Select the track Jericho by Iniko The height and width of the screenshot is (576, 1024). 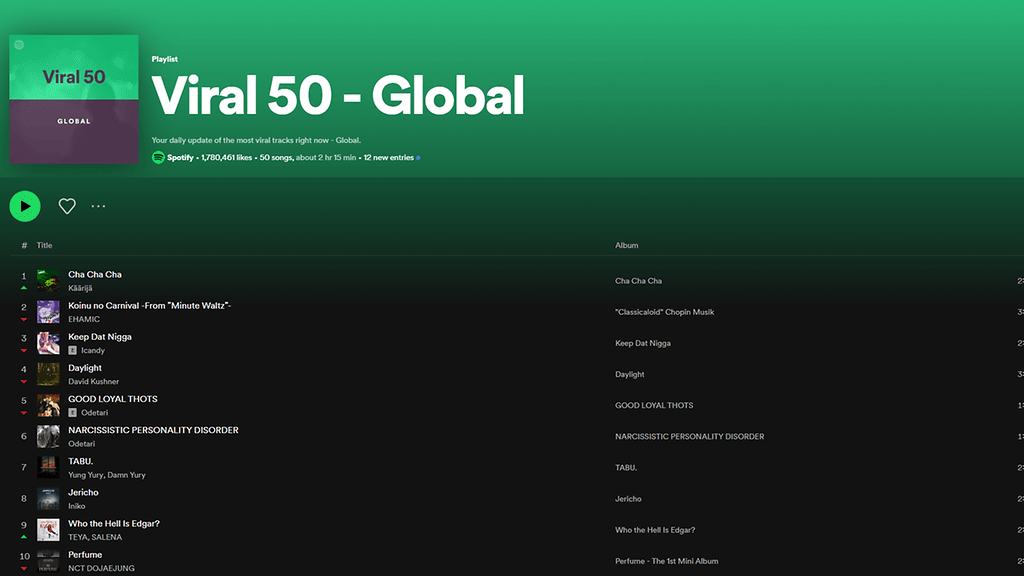pyautogui.click(x=83, y=492)
